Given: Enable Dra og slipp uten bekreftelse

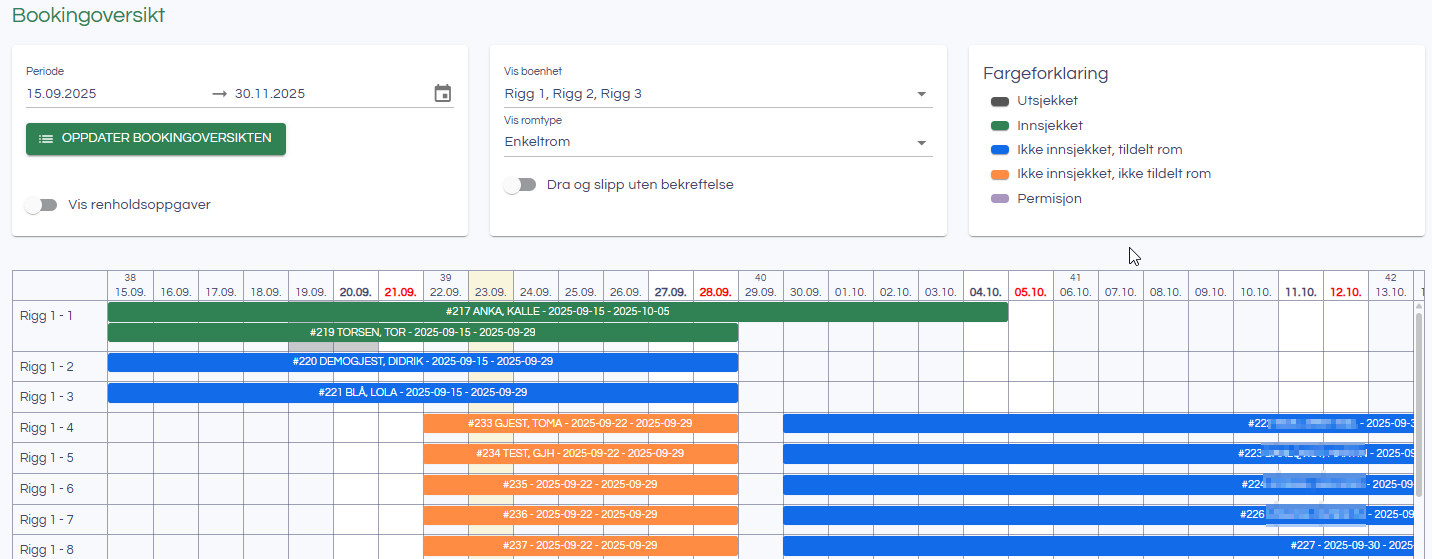Looking at the screenshot, I should click(520, 185).
